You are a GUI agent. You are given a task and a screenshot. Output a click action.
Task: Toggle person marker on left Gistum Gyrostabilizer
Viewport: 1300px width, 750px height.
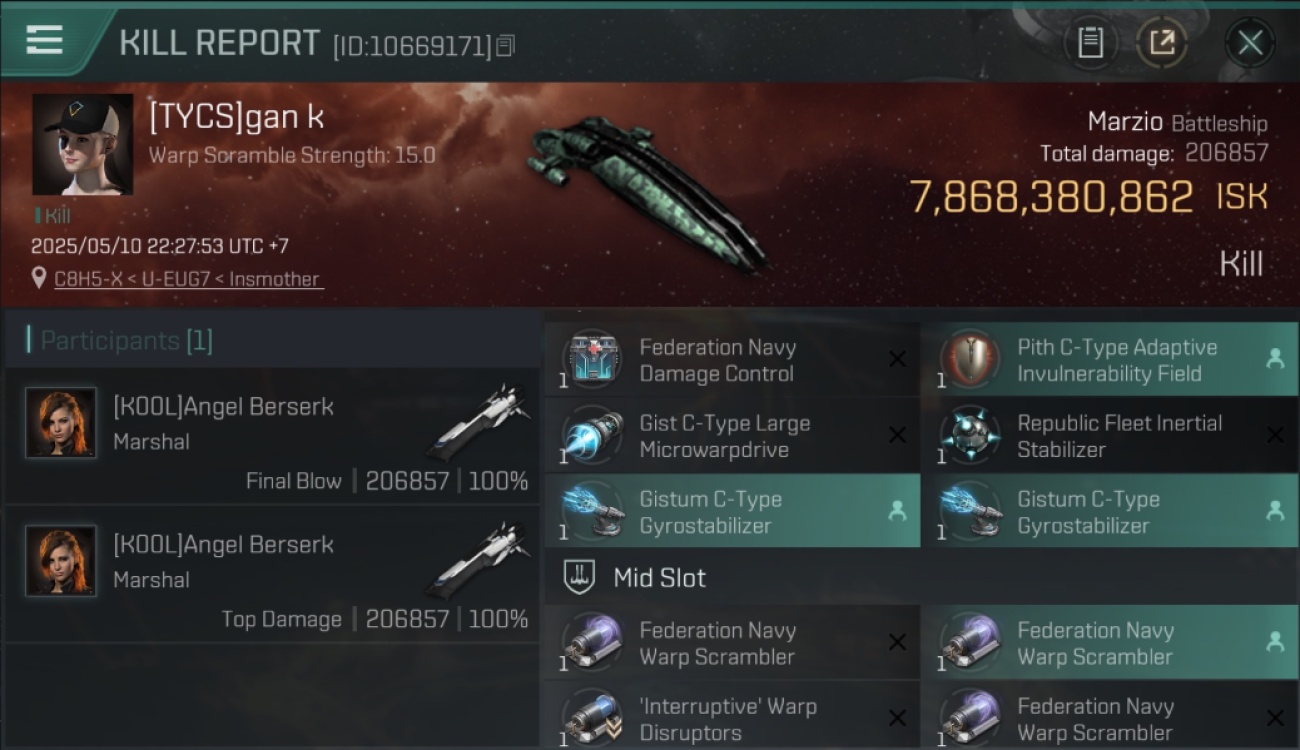897,511
